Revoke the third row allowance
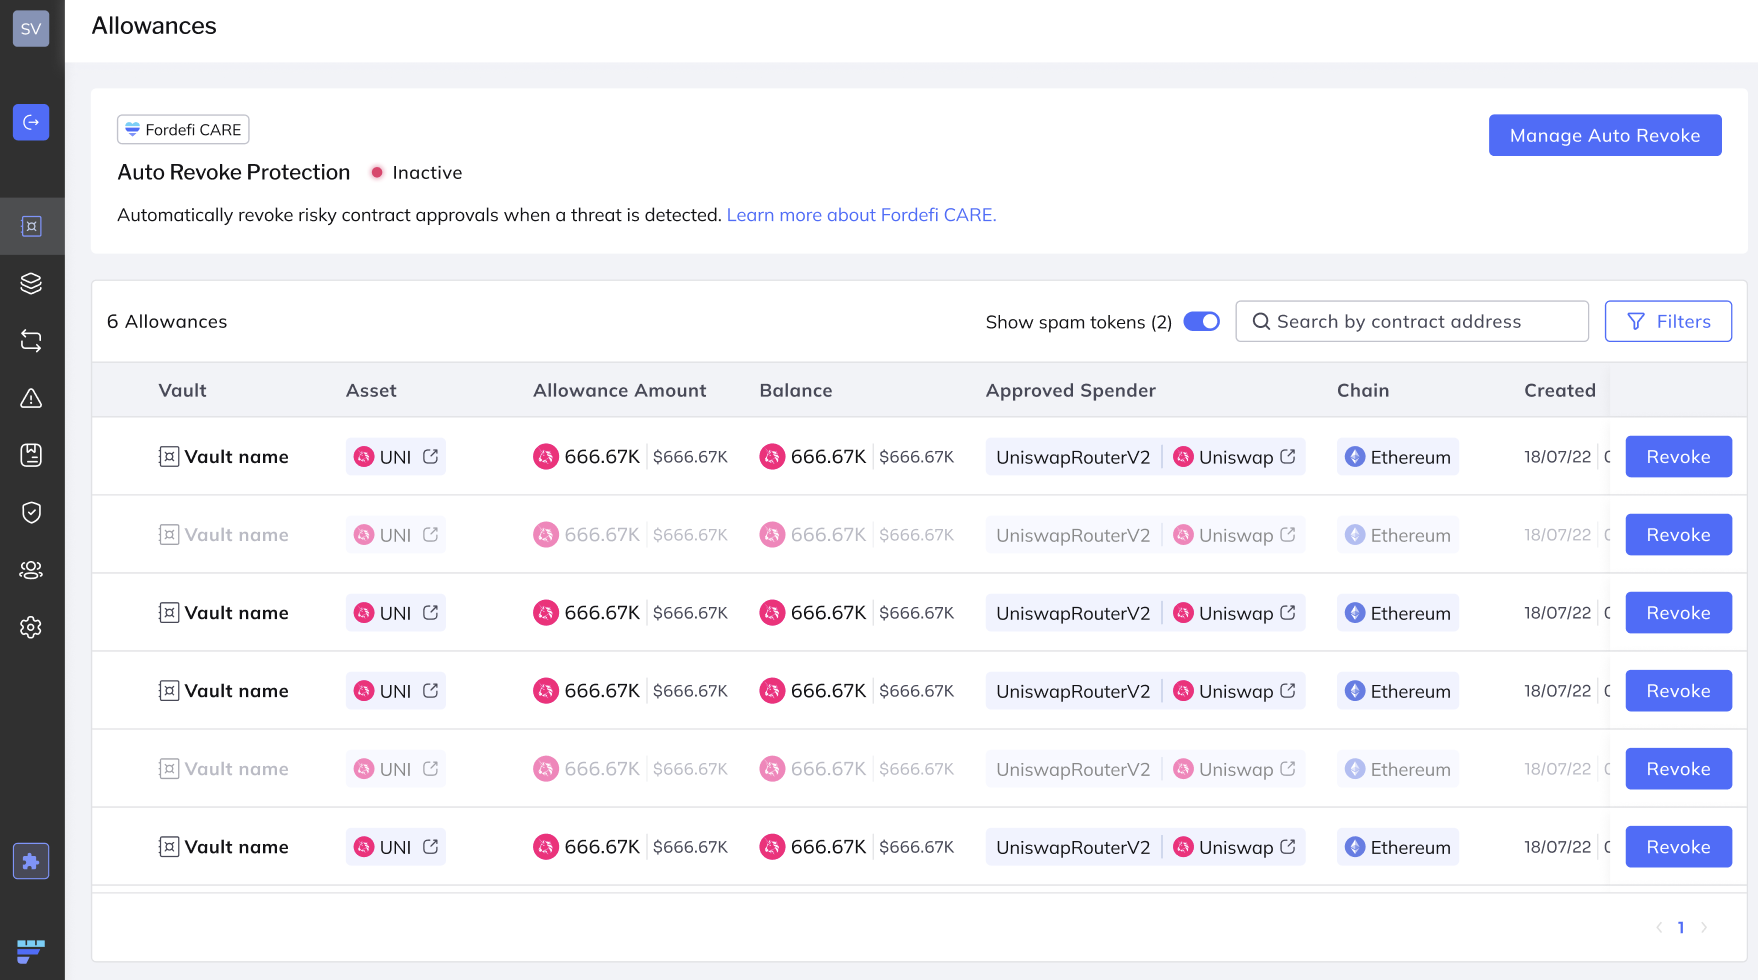Image resolution: width=1758 pixels, height=980 pixels. coord(1678,613)
